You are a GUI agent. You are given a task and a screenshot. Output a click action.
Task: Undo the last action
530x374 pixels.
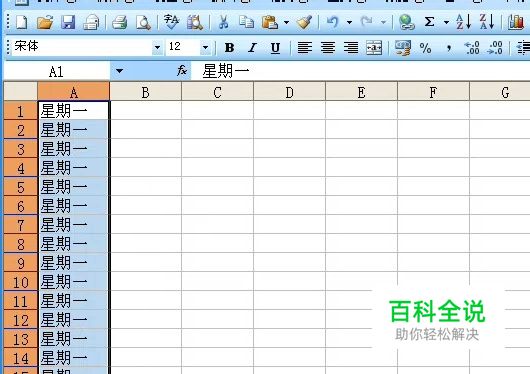tap(333, 22)
